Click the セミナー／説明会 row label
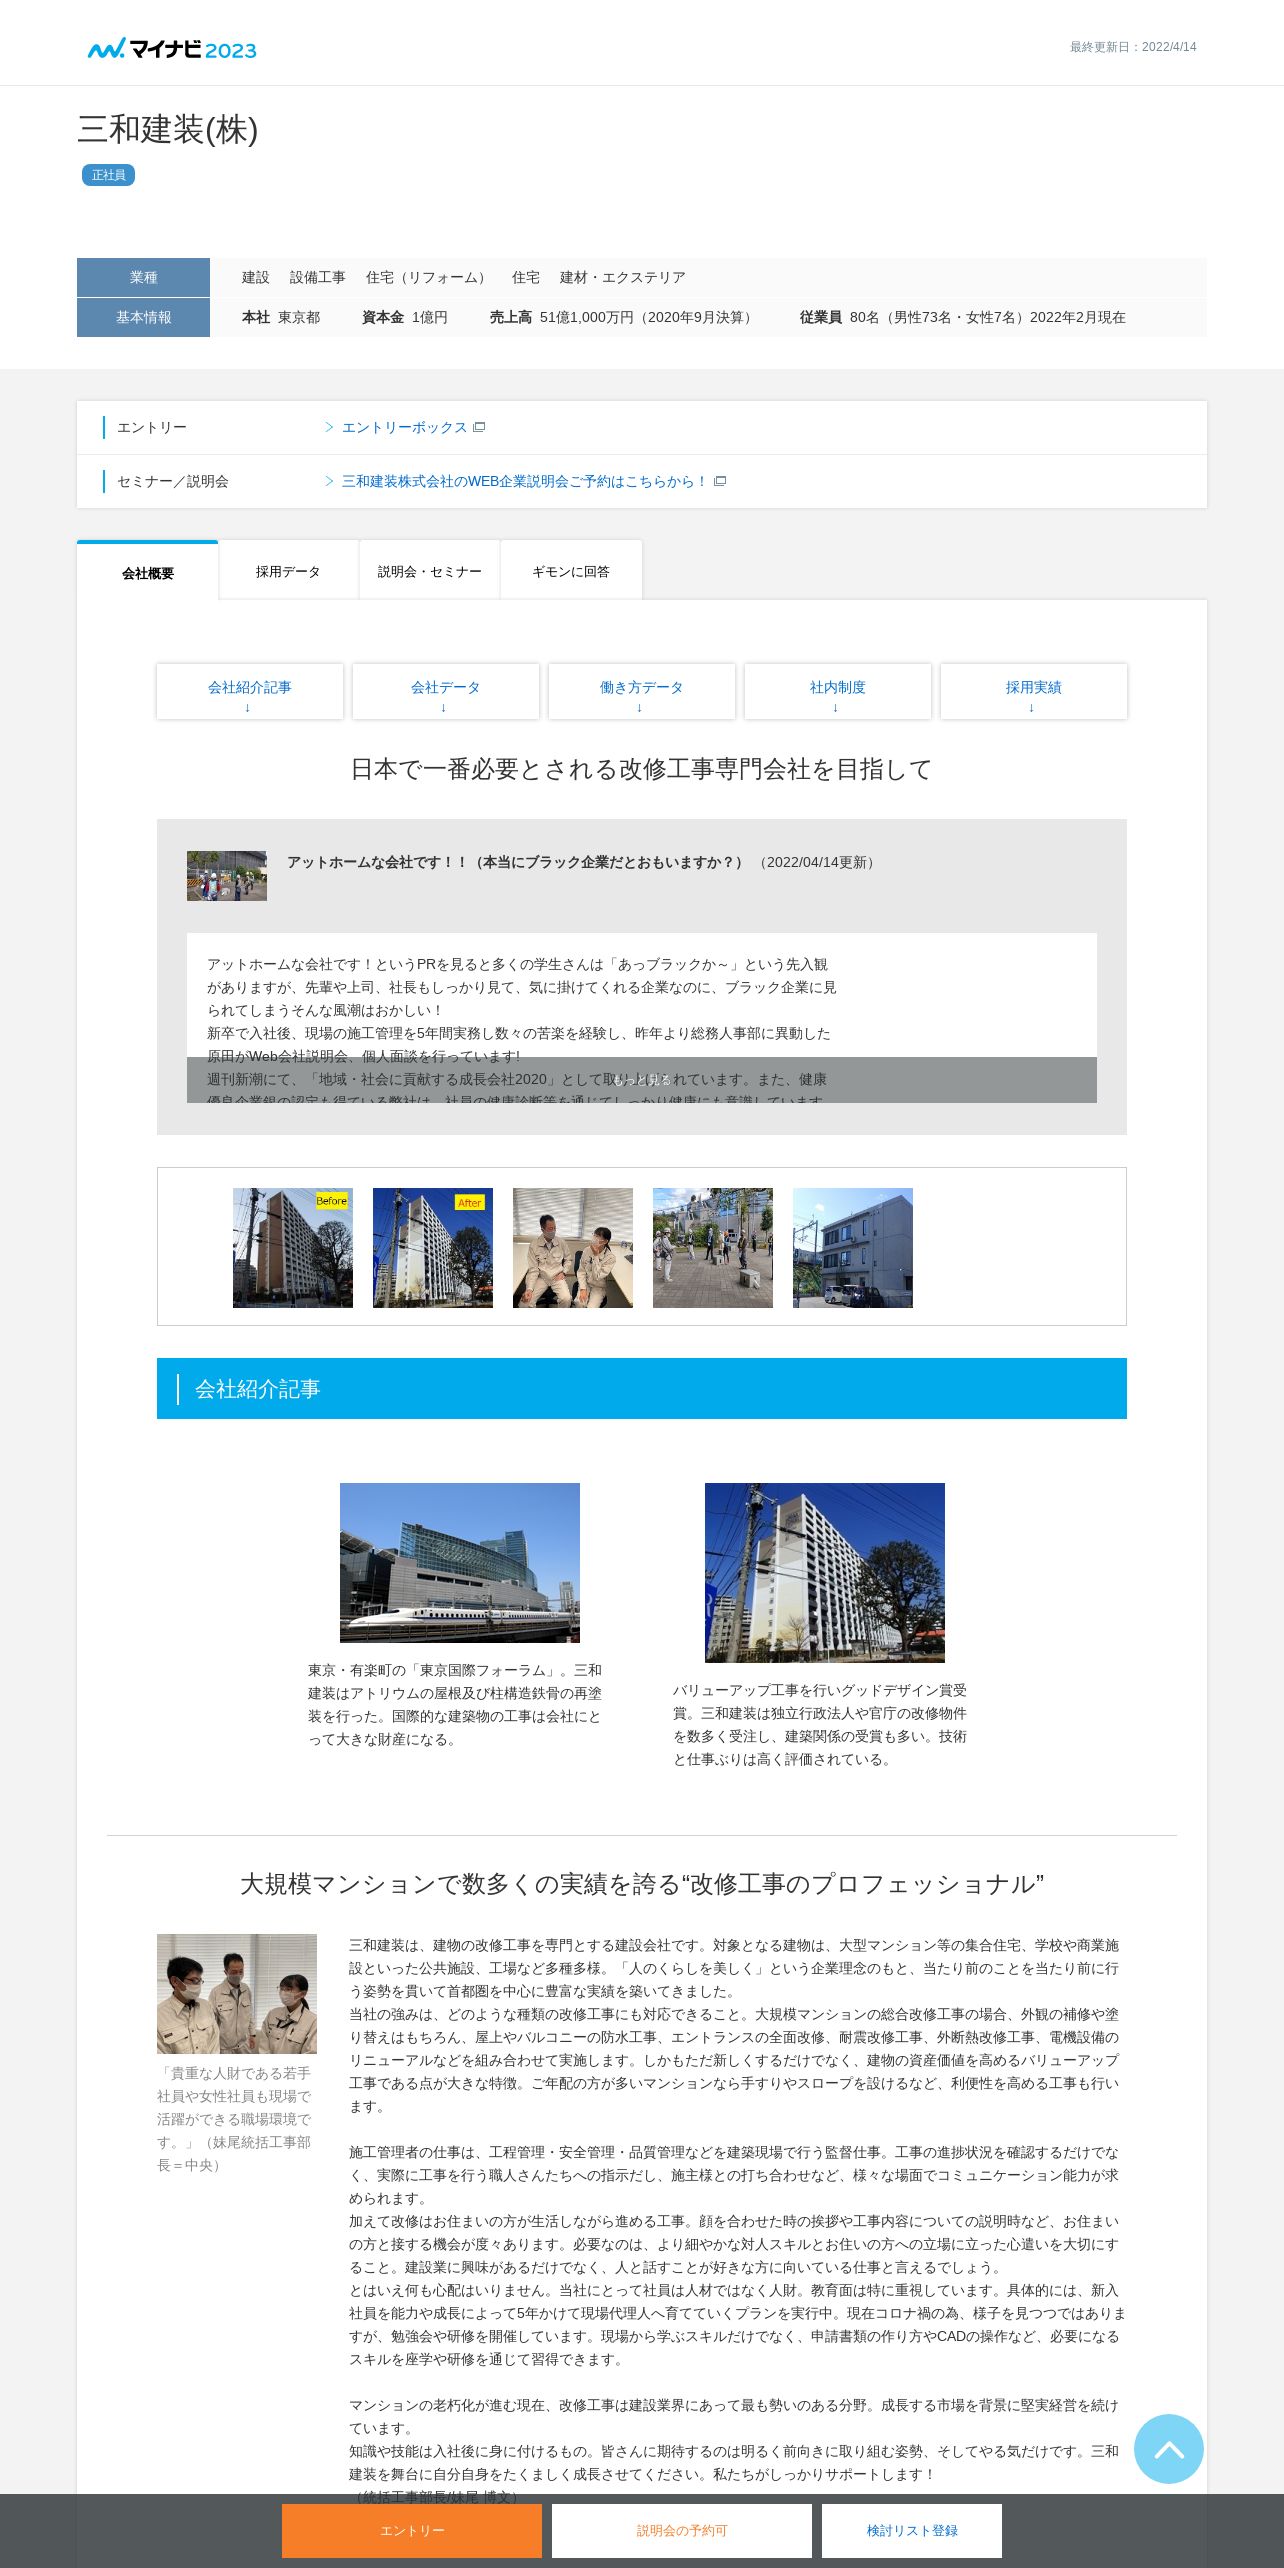Screen dimensions: 1284x2568 [173, 481]
